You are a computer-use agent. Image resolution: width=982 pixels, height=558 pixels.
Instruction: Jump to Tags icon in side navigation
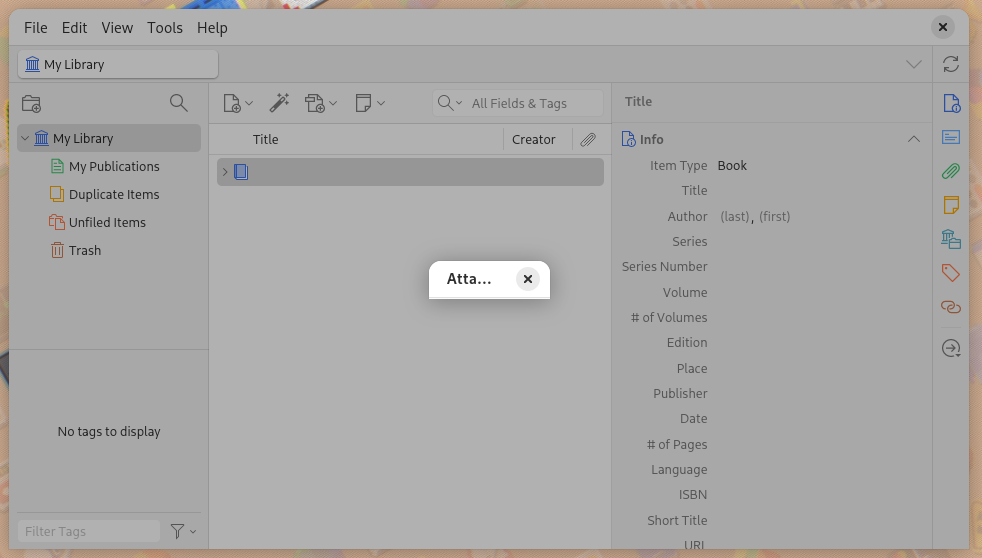(x=951, y=273)
